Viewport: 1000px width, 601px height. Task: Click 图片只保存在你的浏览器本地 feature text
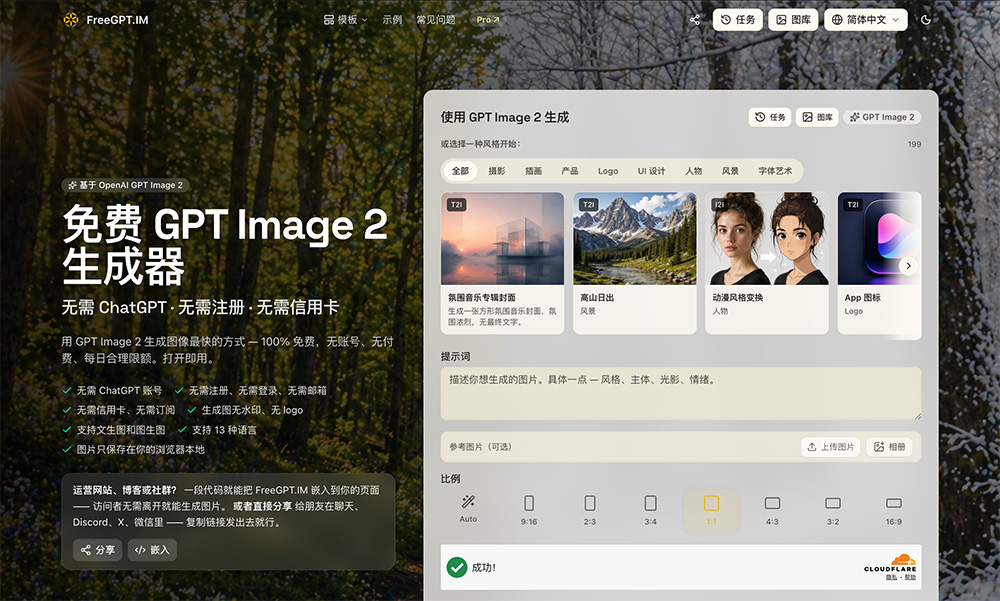click(x=140, y=450)
